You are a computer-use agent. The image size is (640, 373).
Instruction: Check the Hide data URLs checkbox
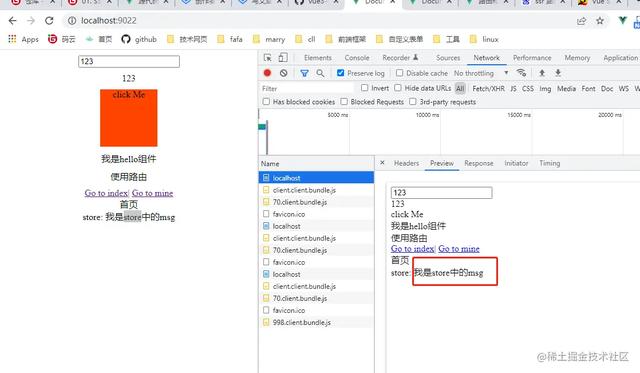[398, 88]
